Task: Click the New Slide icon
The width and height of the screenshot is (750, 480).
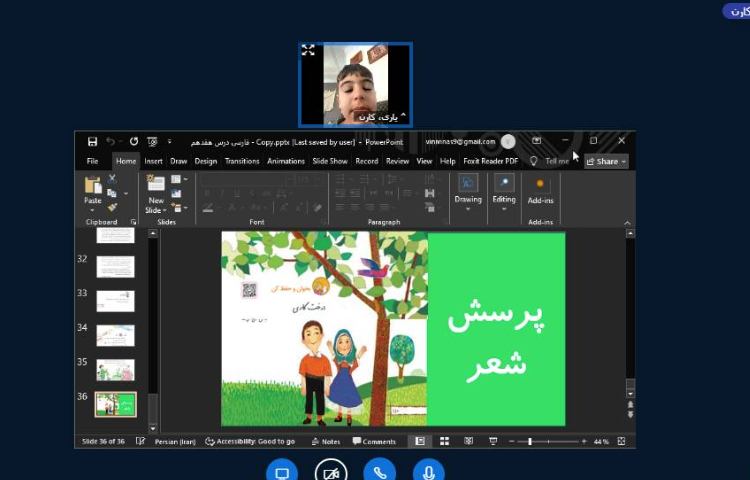Action: tap(156, 184)
